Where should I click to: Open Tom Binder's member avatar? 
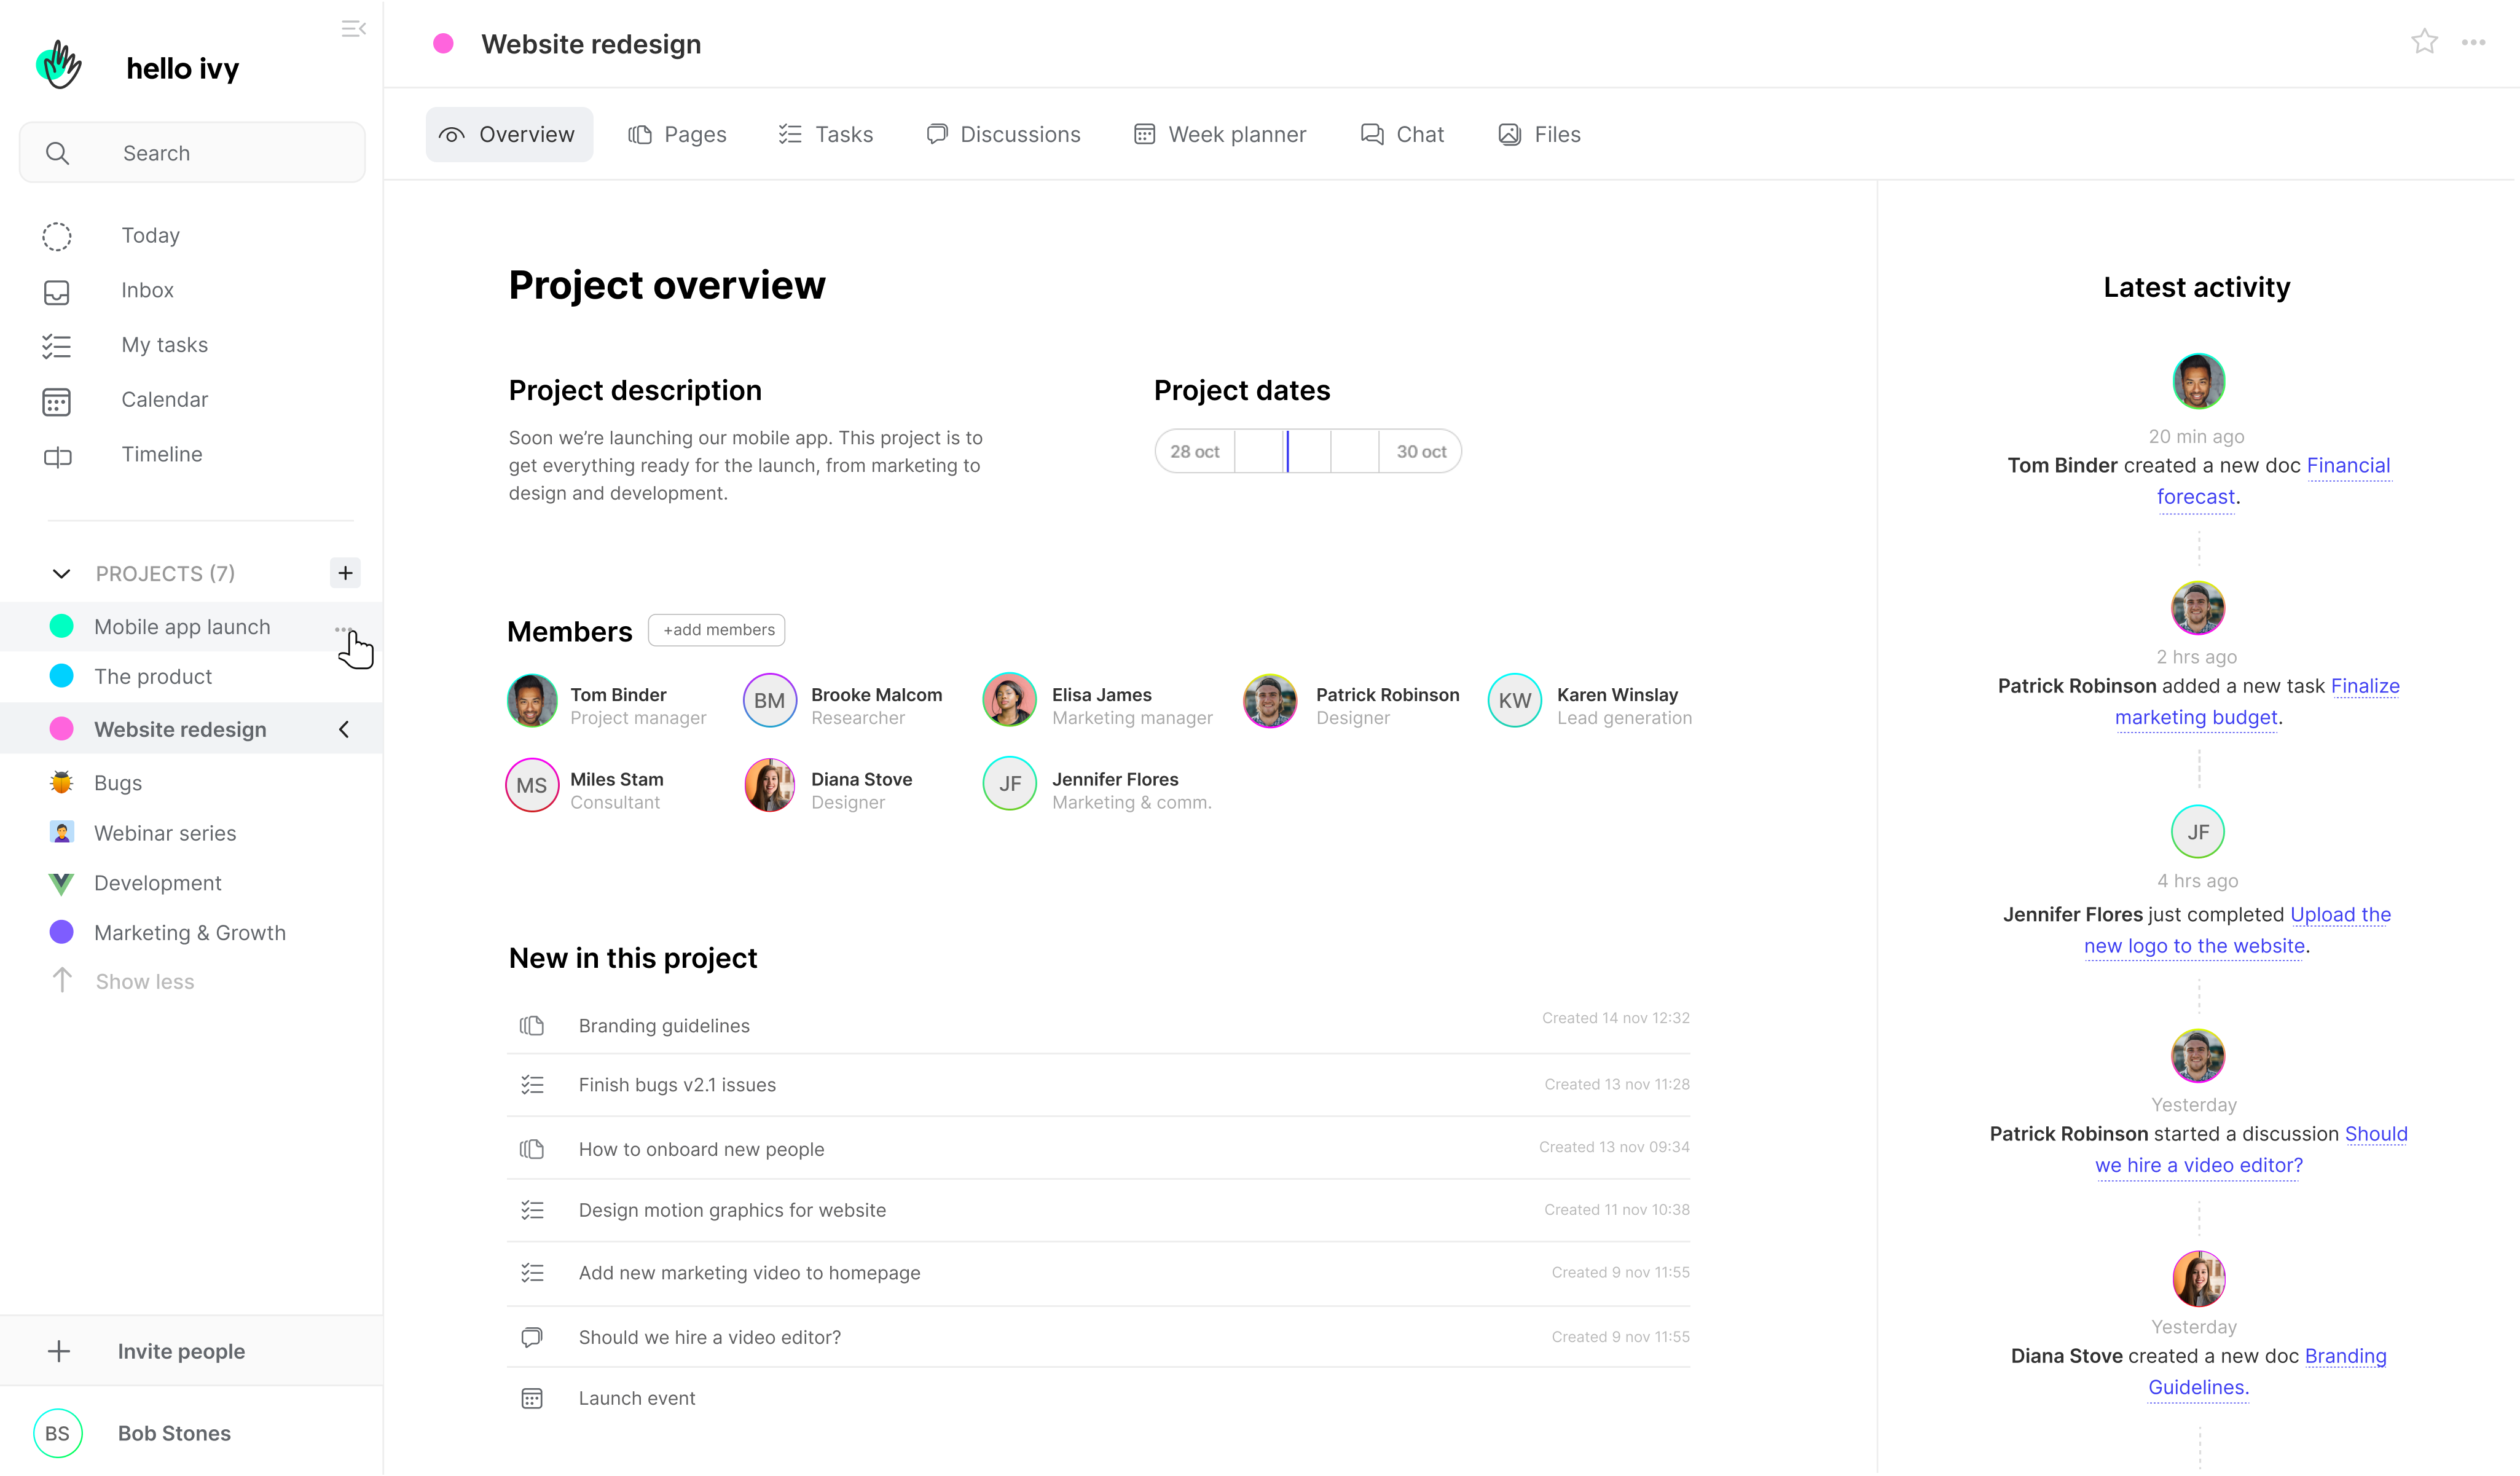point(531,700)
